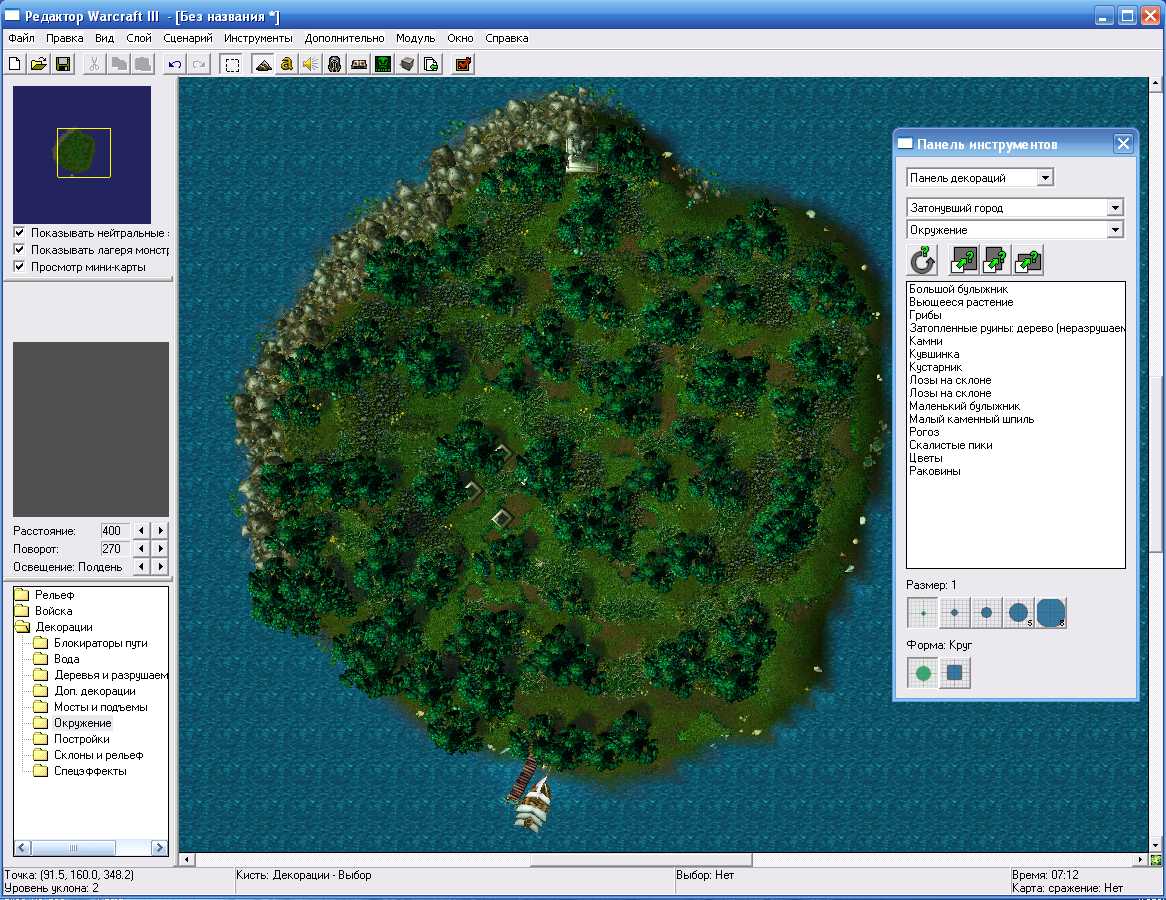Select the Окружение folder in the tree
1166x900 pixels.
(x=83, y=723)
